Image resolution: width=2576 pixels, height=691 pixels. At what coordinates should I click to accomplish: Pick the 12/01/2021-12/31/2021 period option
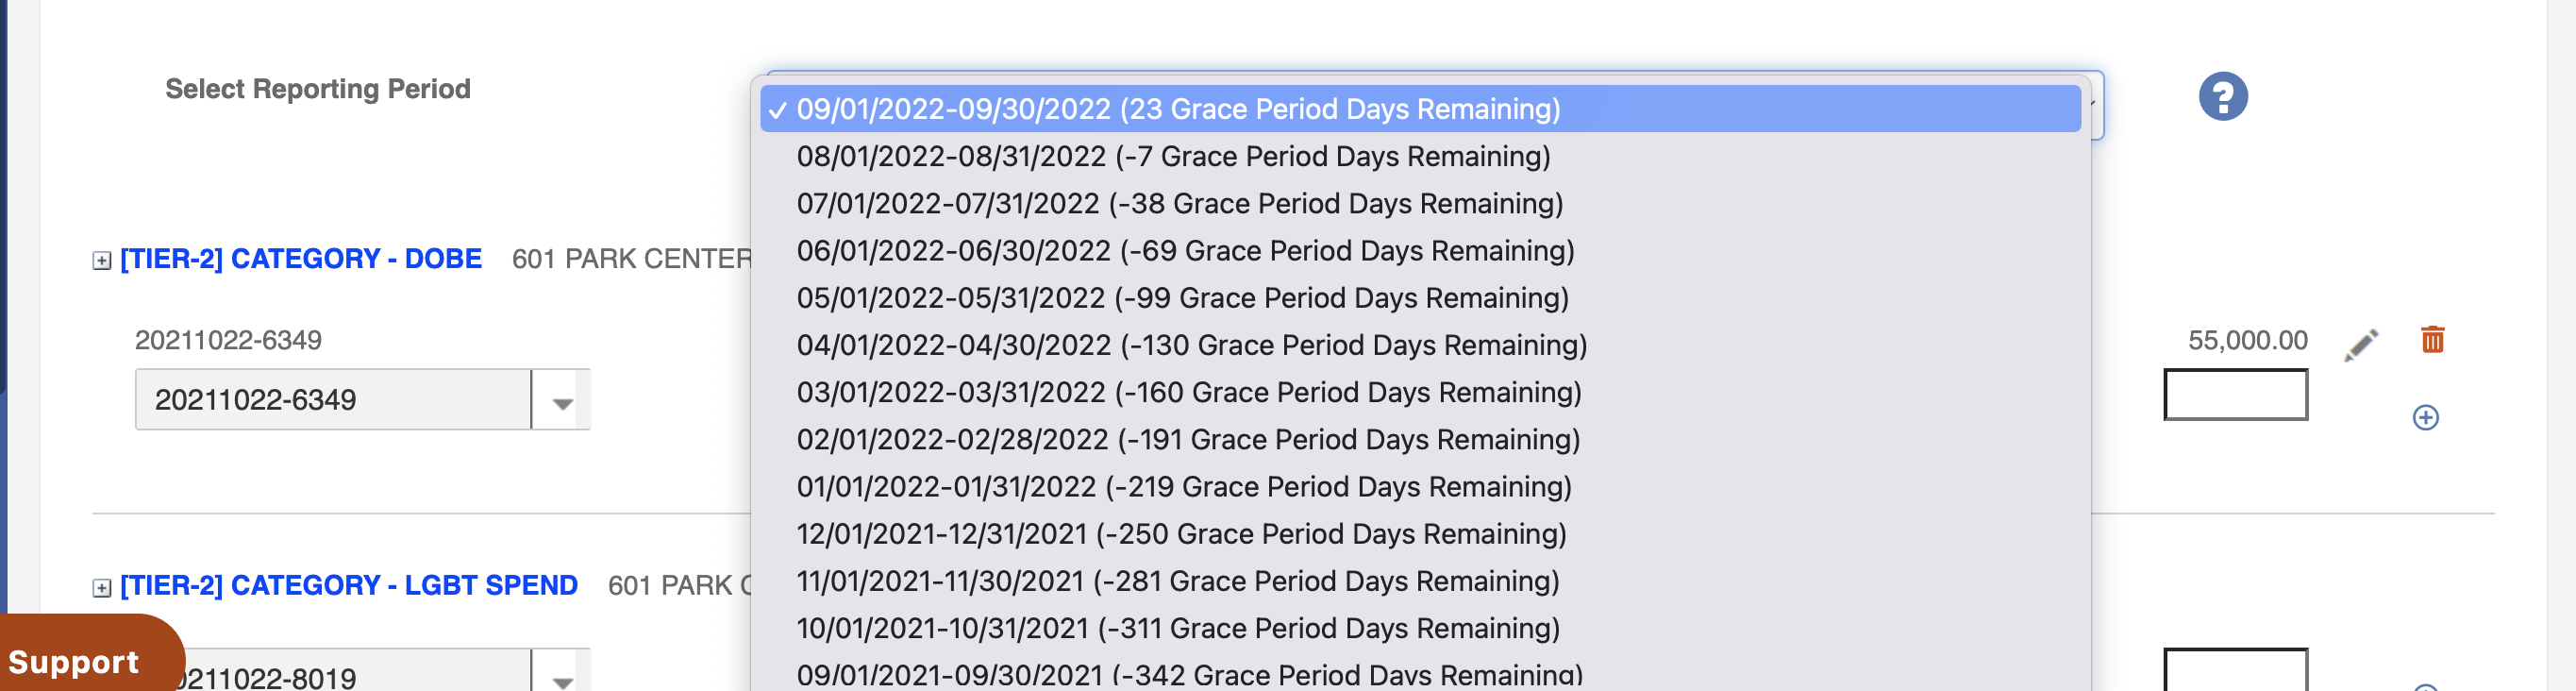click(1420, 534)
